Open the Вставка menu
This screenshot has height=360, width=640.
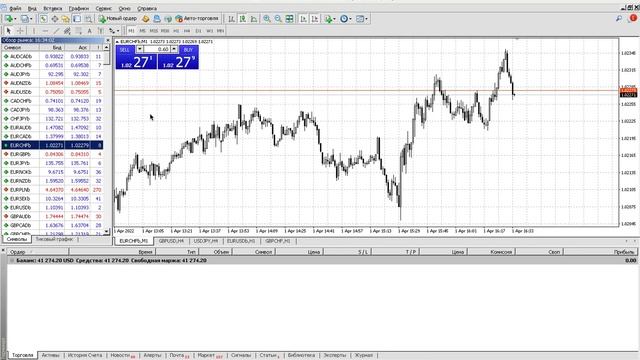coord(53,8)
